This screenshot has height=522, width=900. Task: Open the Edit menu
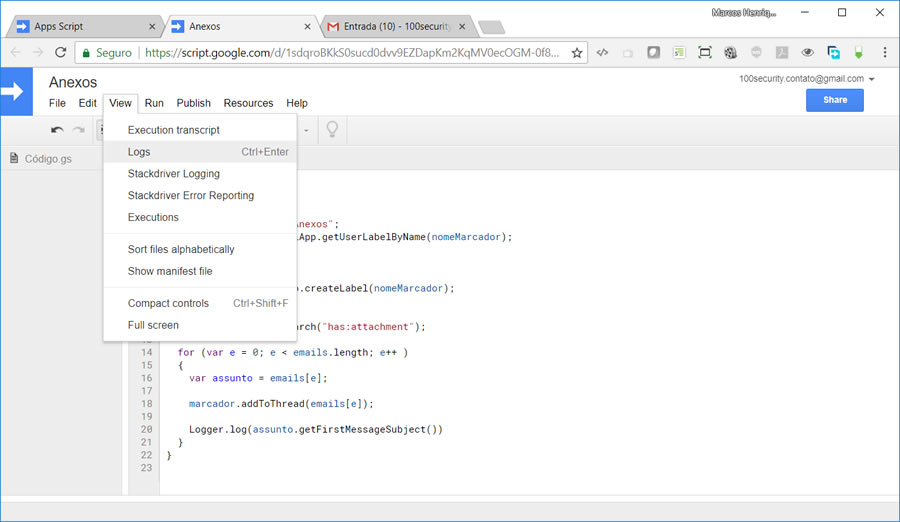tap(87, 103)
